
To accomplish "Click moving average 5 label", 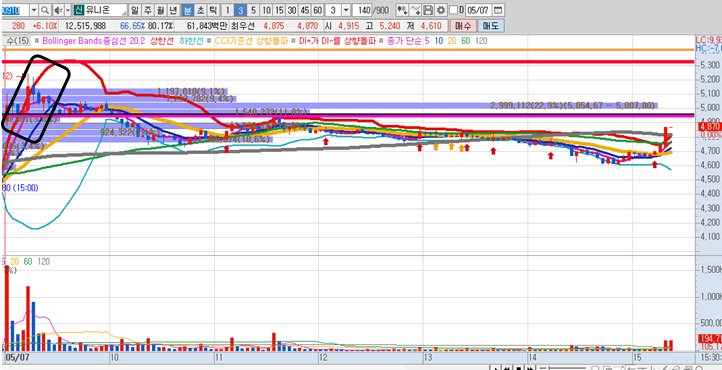I will tap(427, 41).
